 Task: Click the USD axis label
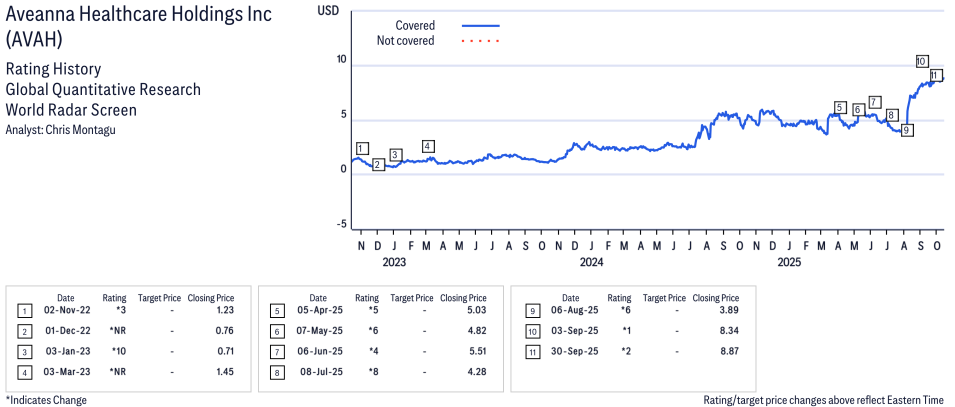328,10
